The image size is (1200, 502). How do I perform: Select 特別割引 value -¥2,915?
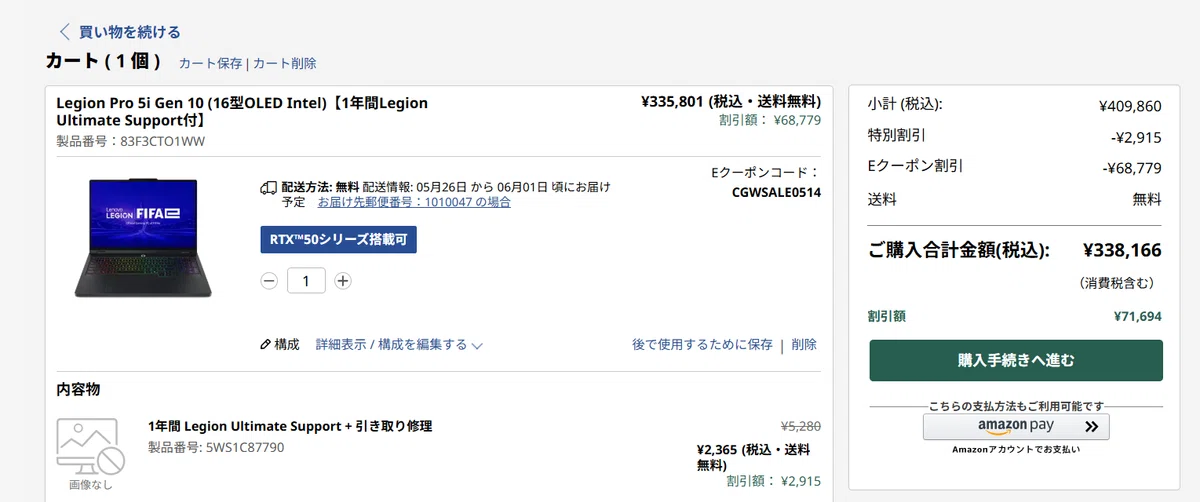(1136, 137)
